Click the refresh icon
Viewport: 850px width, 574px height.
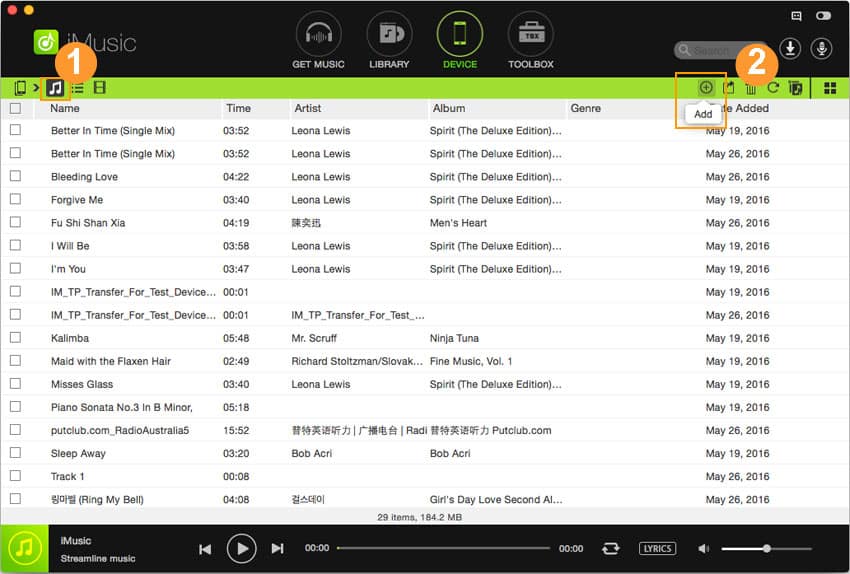click(x=773, y=87)
